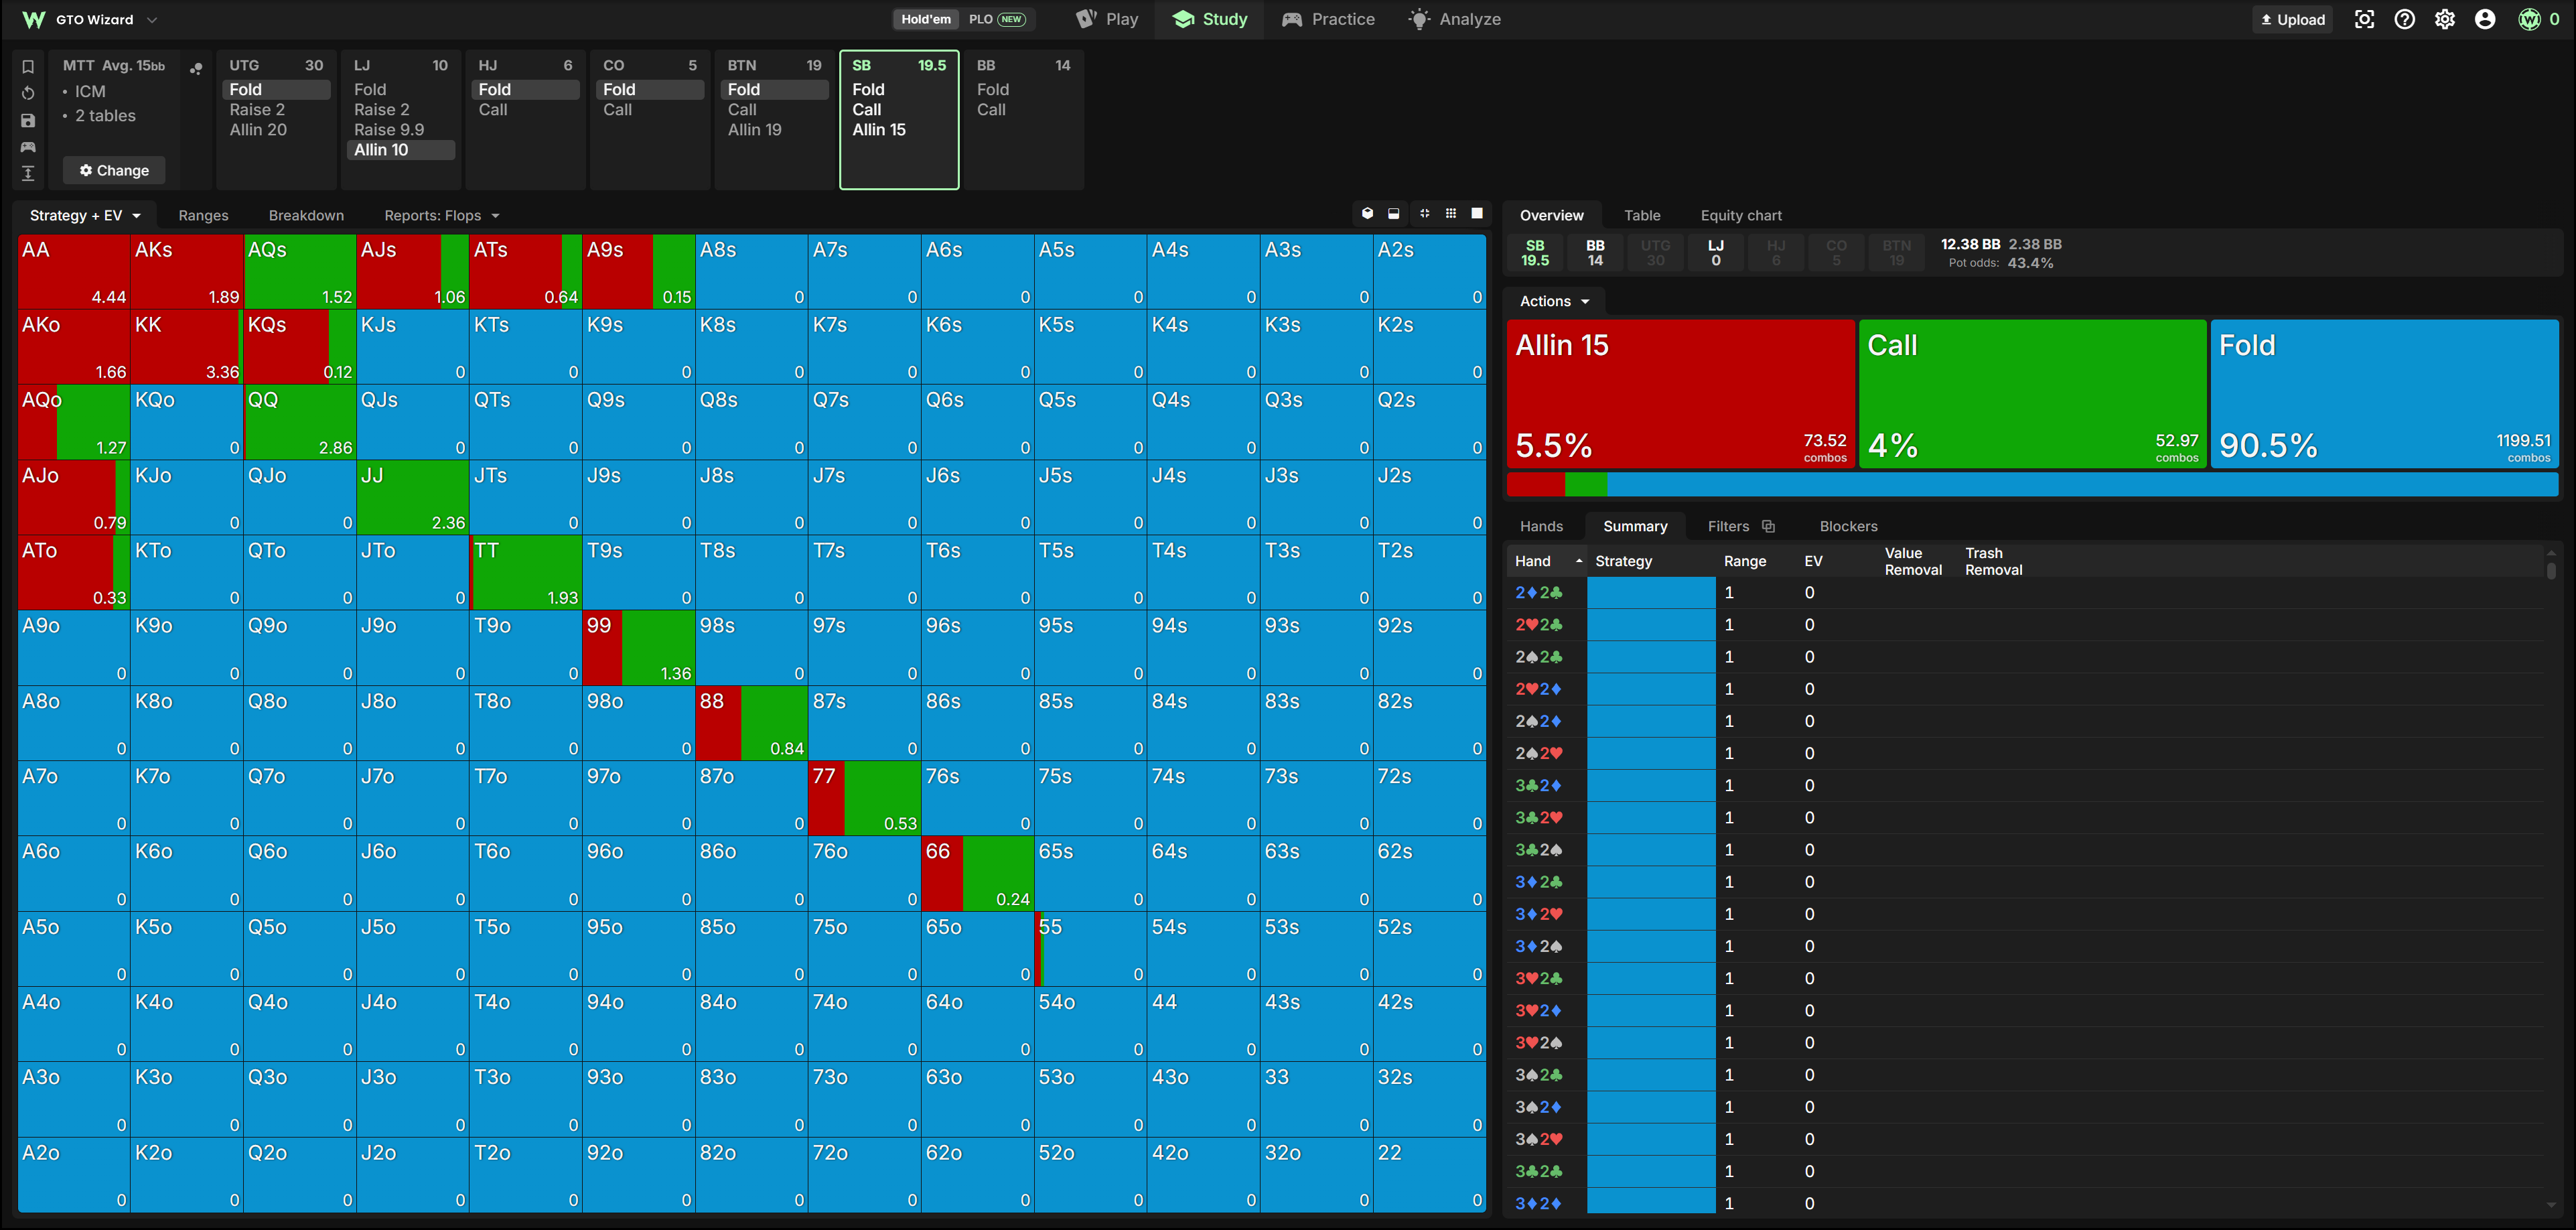Click the reset/undo arrow icon
This screenshot has width=2576, height=1230.
point(28,93)
